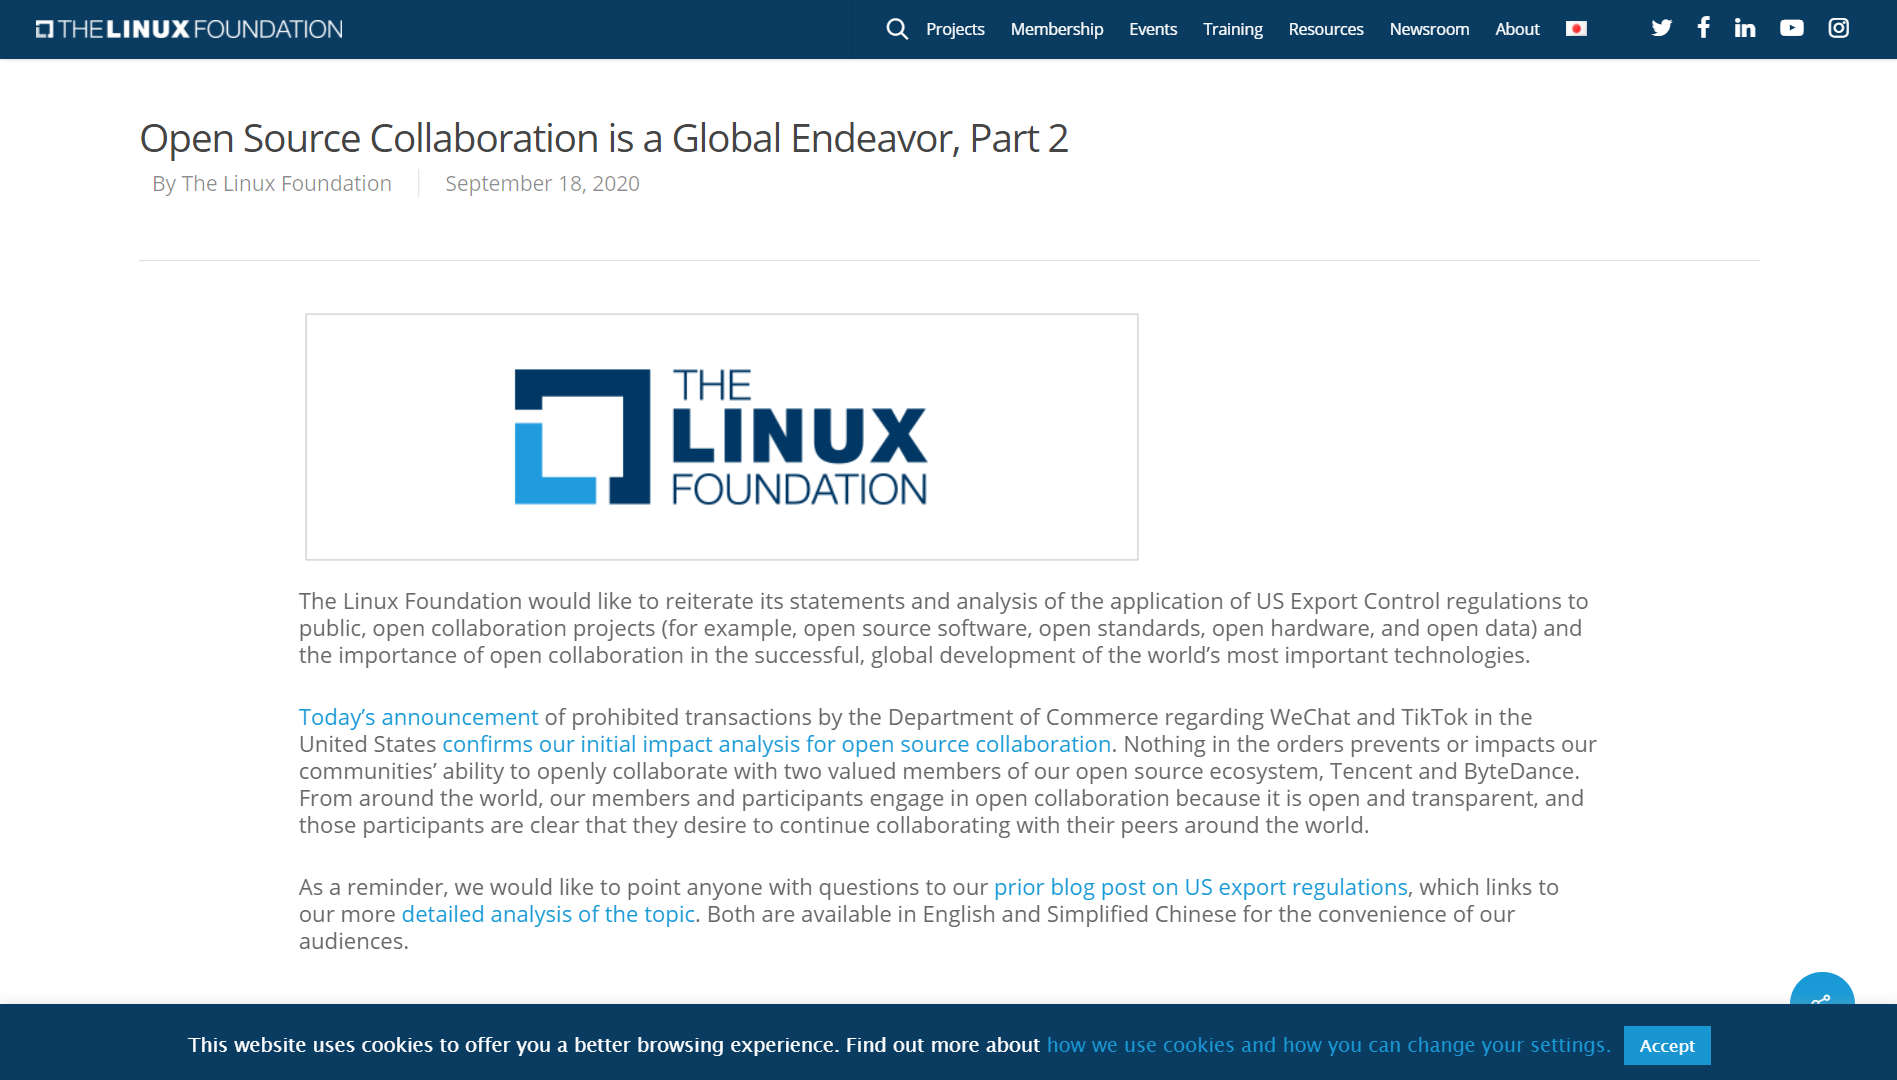Image resolution: width=1897 pixels, height=1080 pixels.
Task: Open the Twitter social icon
Action: coord(1661,28)
